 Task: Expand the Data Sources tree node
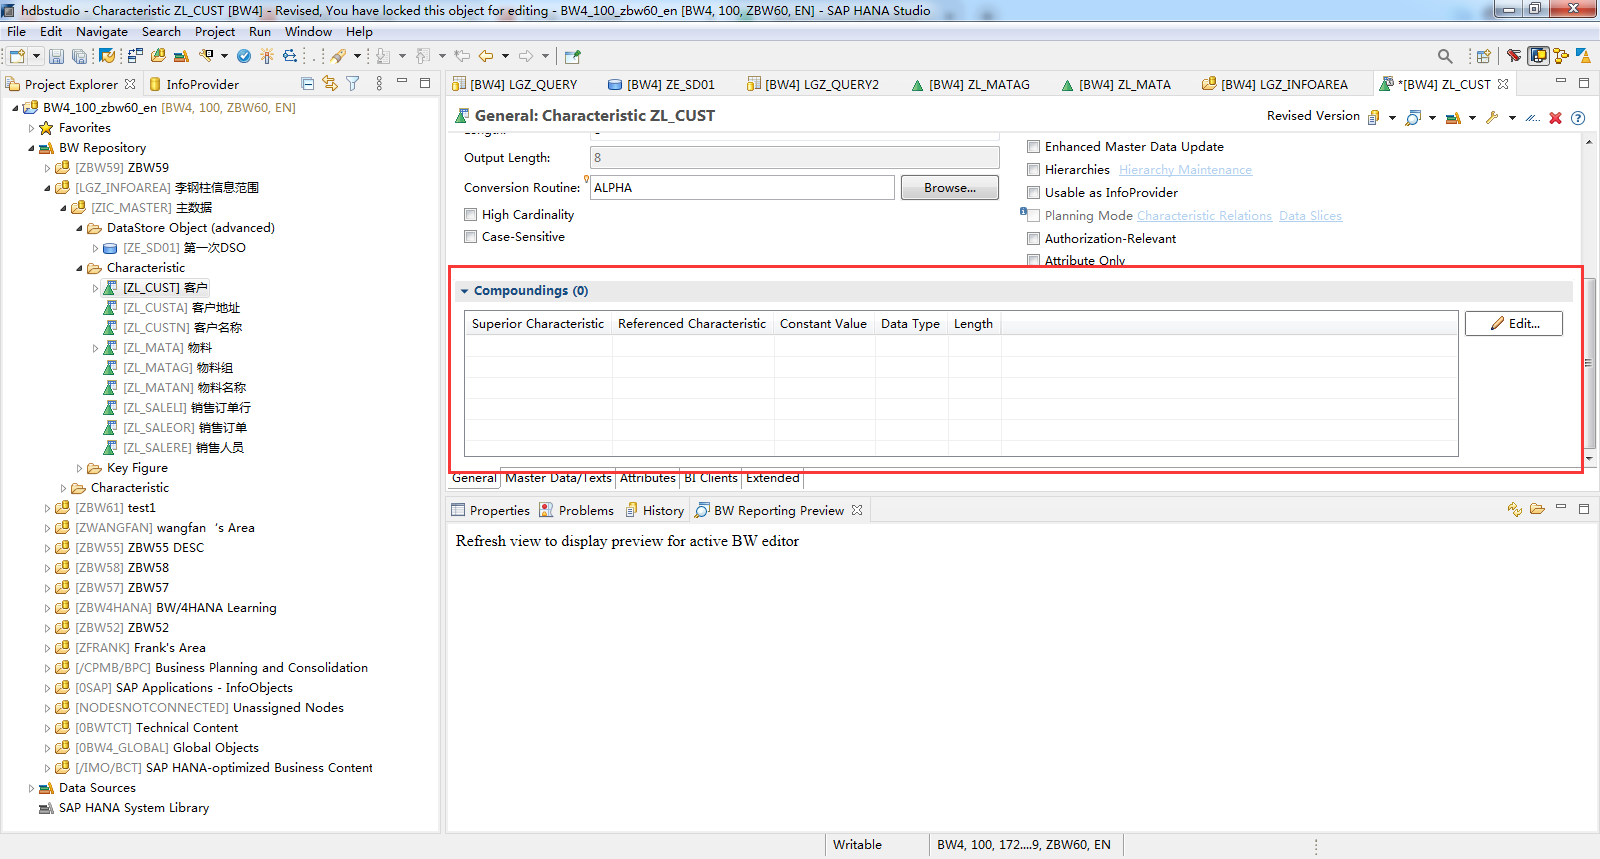(31, 788)
